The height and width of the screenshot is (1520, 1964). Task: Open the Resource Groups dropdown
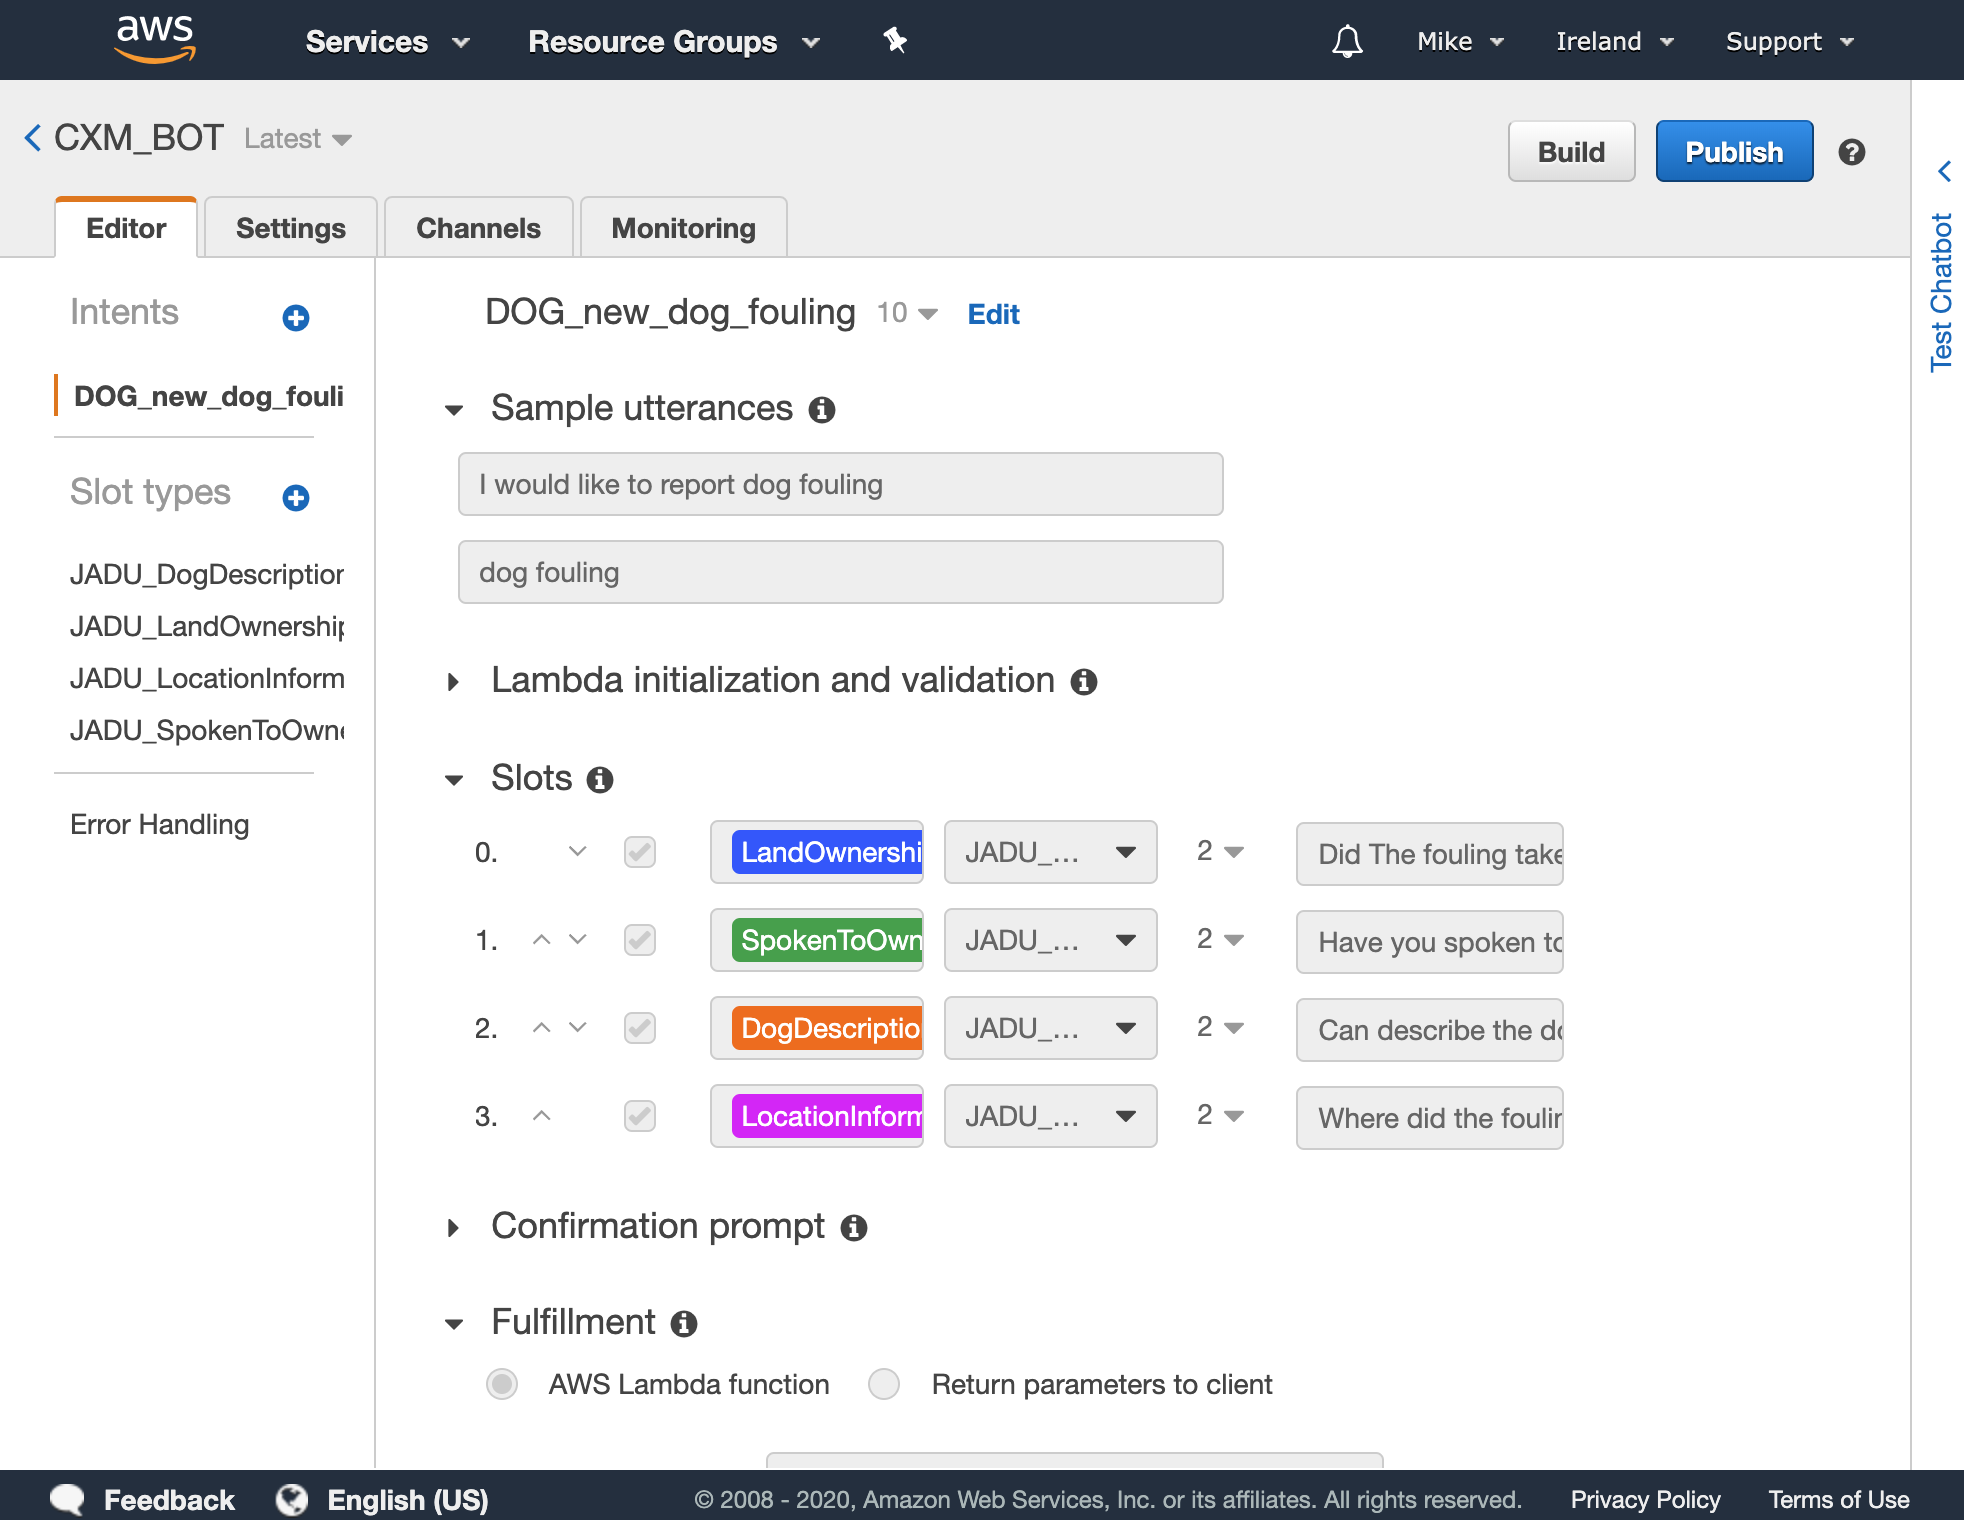673,42
